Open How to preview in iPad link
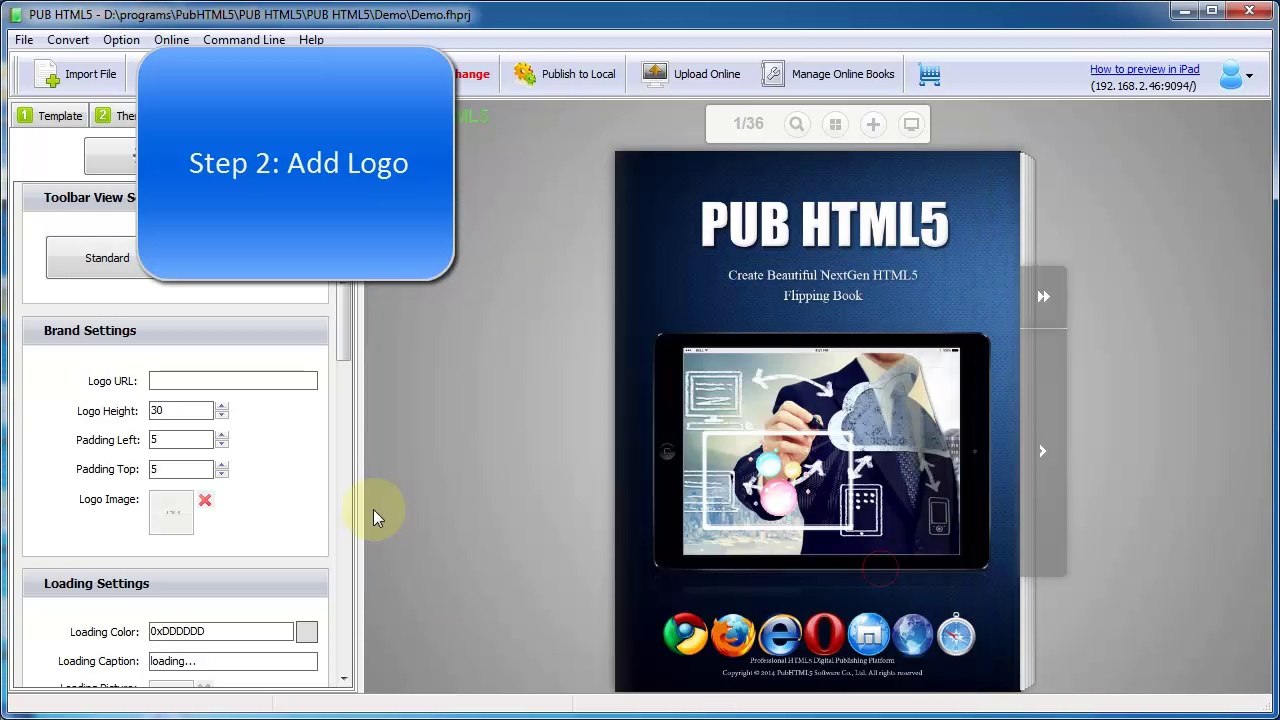Viewport: 1280px width, 720px height. [x=1144, y=69]
